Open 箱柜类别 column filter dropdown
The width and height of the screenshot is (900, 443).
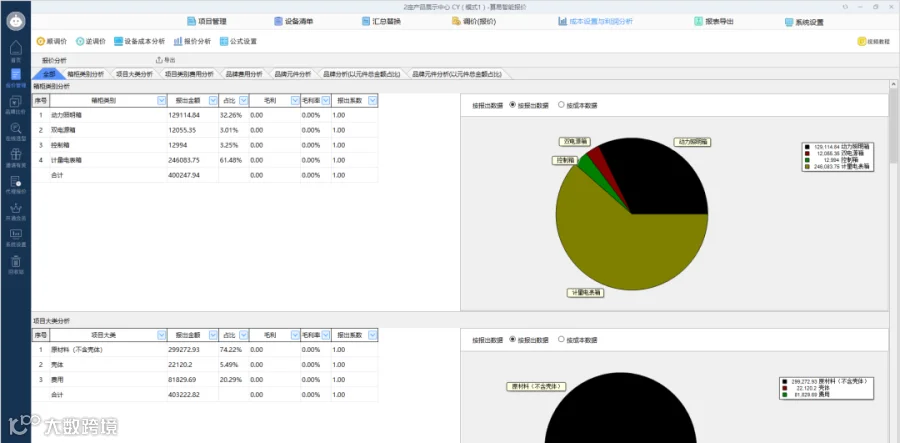[161, 100]
